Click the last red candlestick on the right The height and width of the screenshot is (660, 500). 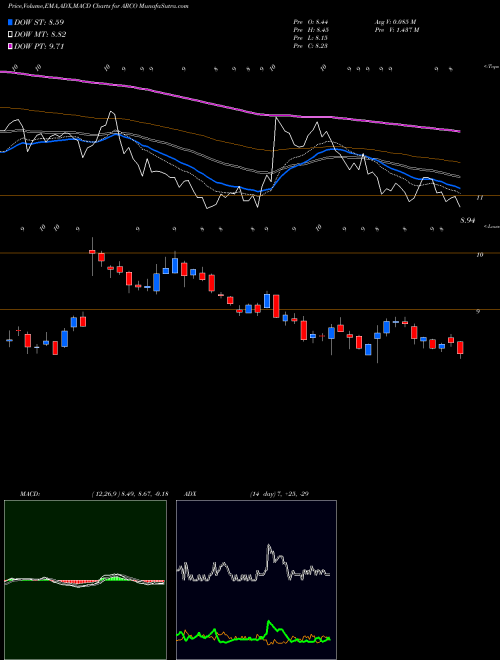click(x=460, y=348)
